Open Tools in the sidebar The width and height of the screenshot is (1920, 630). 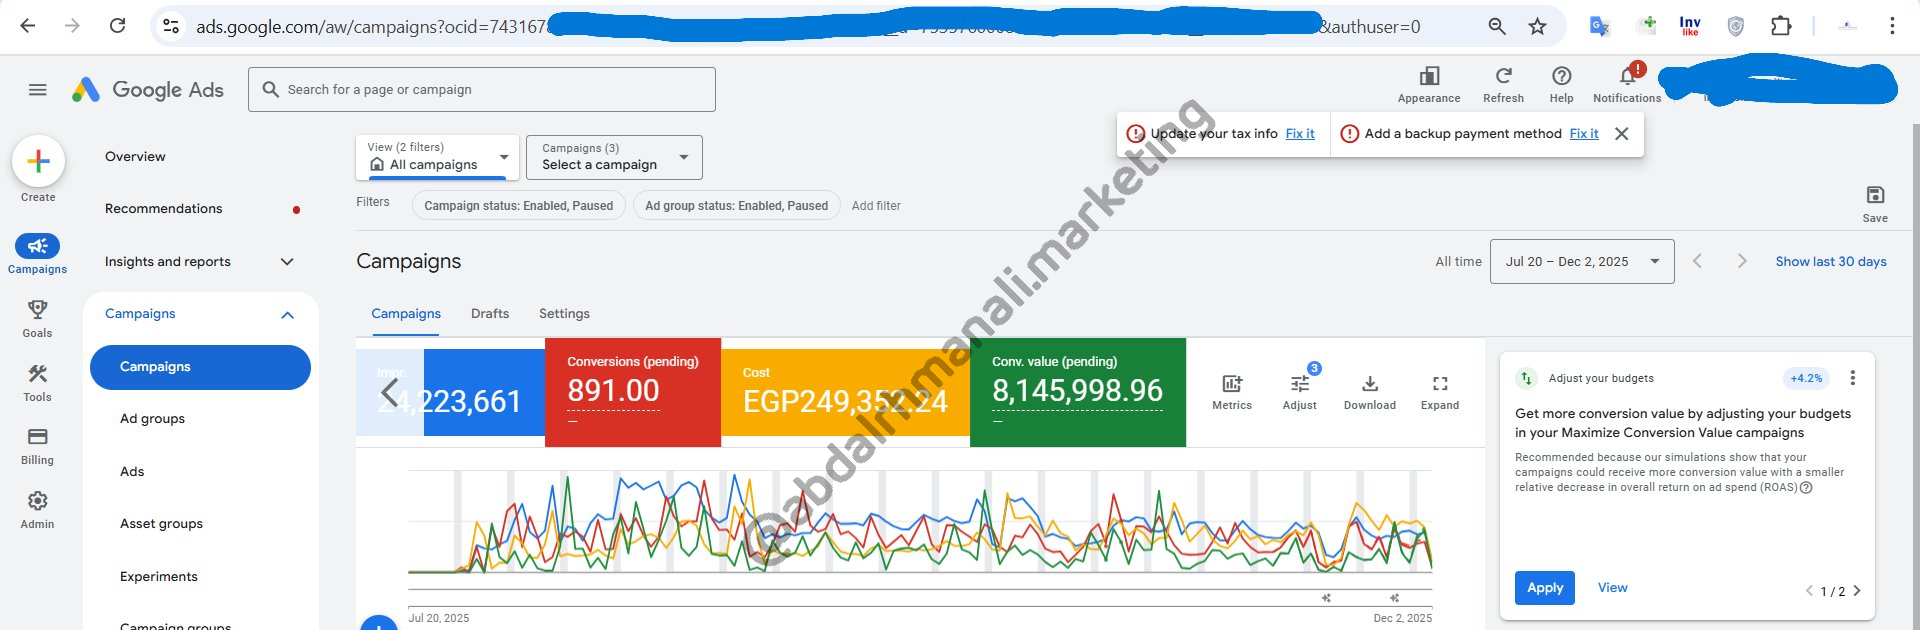pyautogui.click(x=37, y=383)
